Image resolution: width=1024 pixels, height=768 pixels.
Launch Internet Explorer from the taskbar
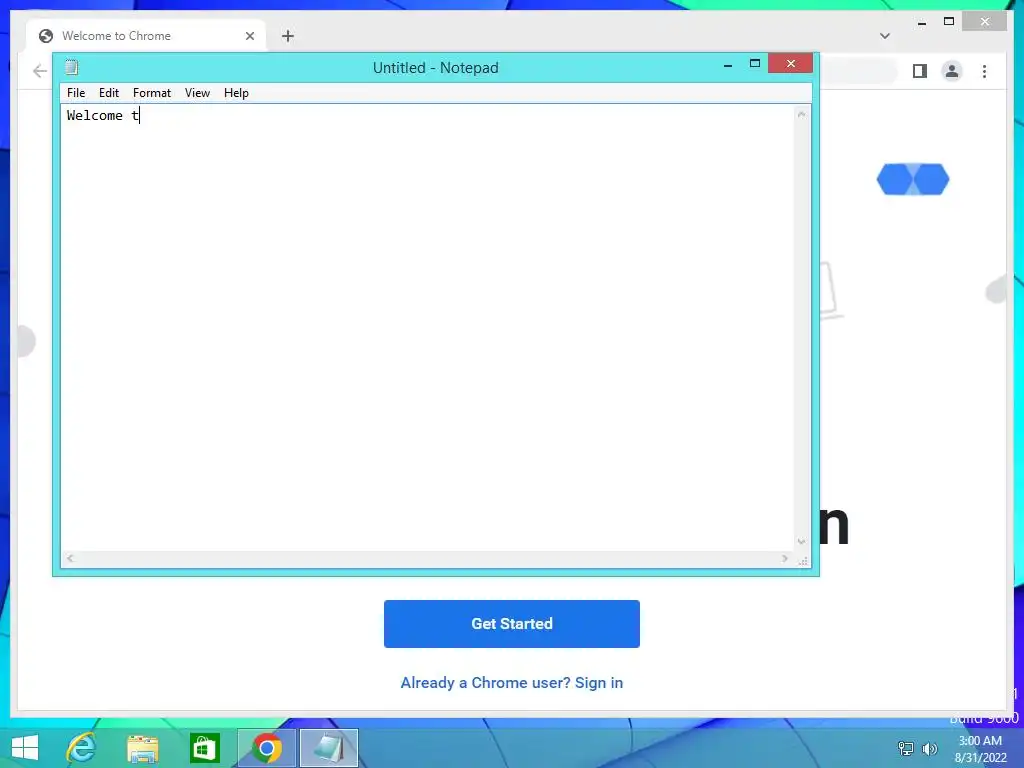(x=82, y=748)
